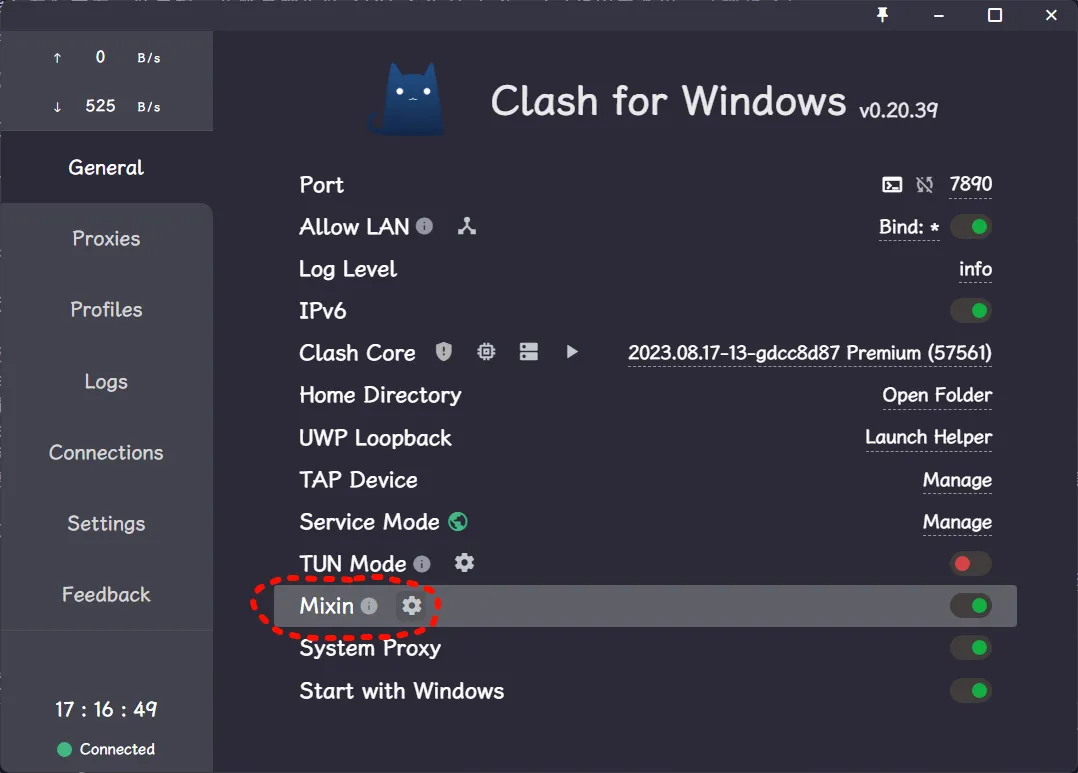
Task: Click the Open Folder link
Action: coord(937,395)
